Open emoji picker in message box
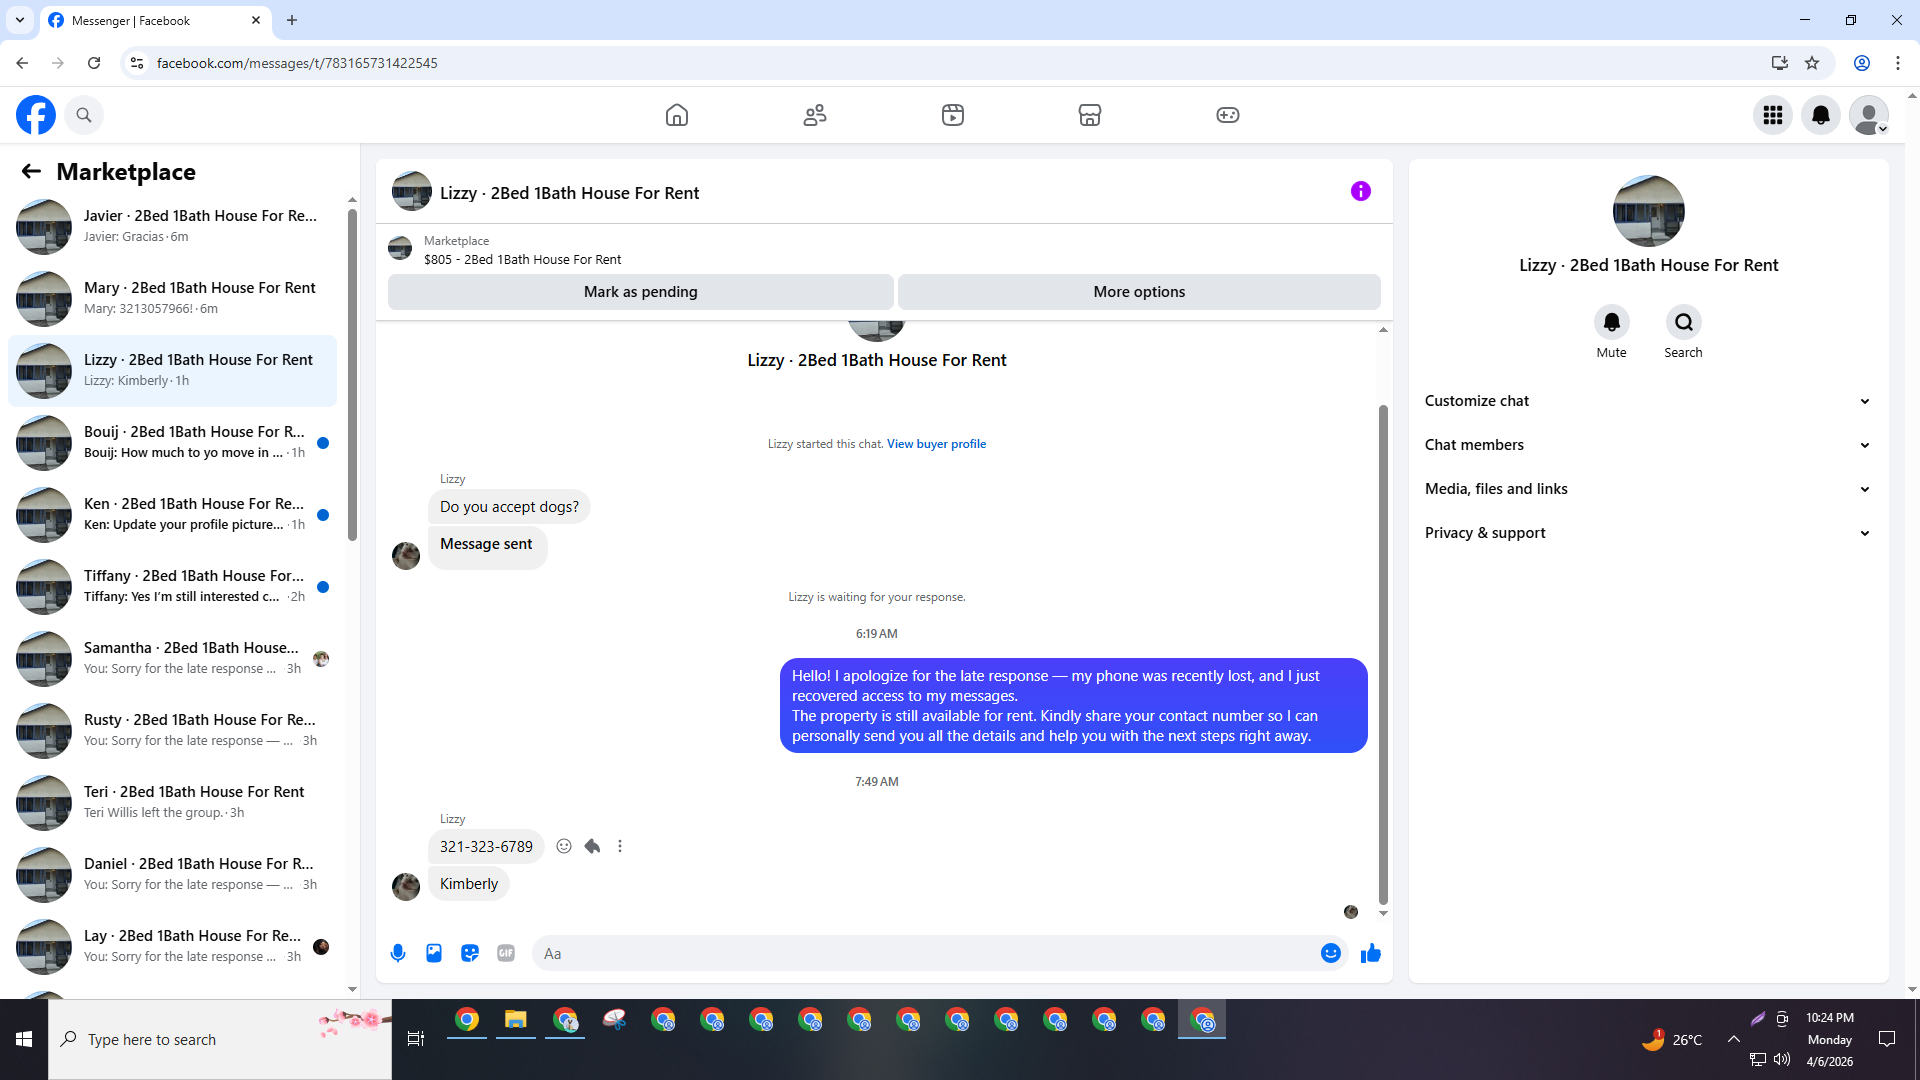Screen dimensions: 1920x1080 click(x=1330, y=953)
